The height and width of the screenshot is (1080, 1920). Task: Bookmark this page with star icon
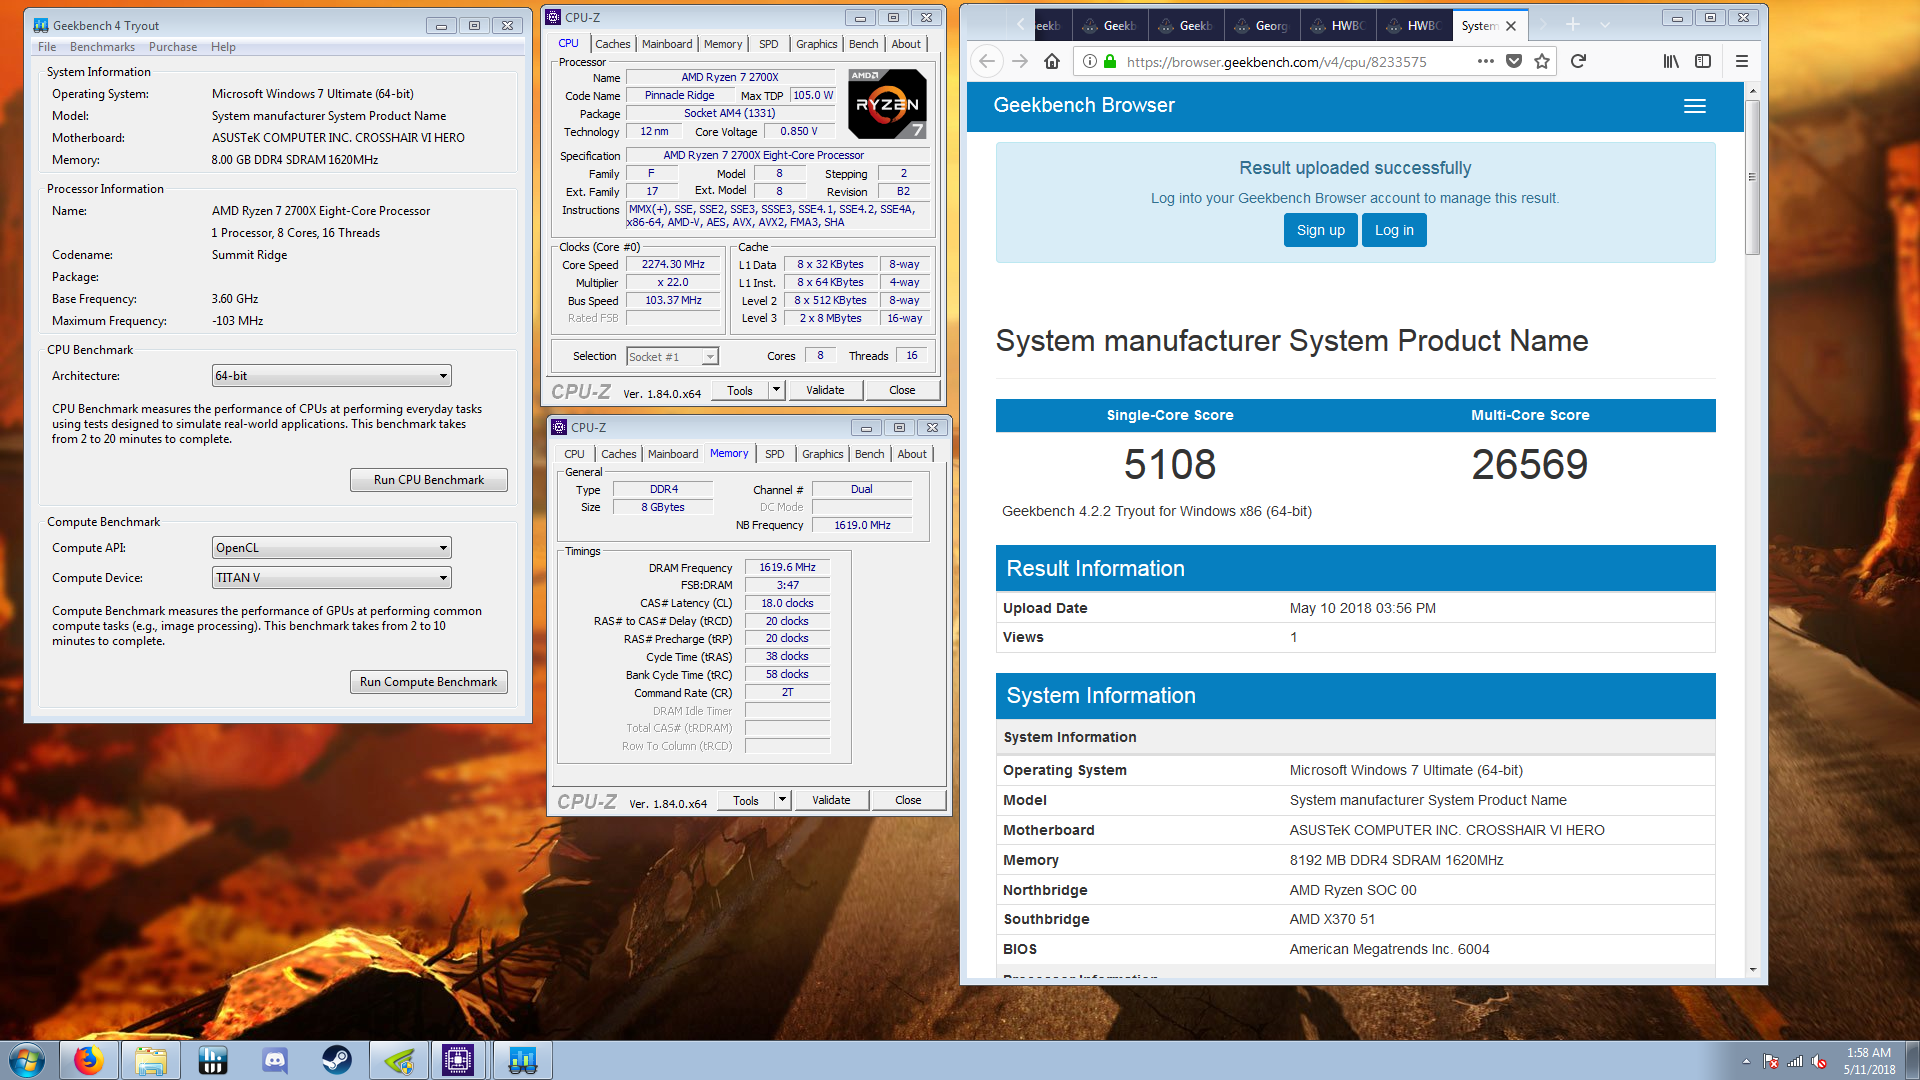pos(1542,61)
